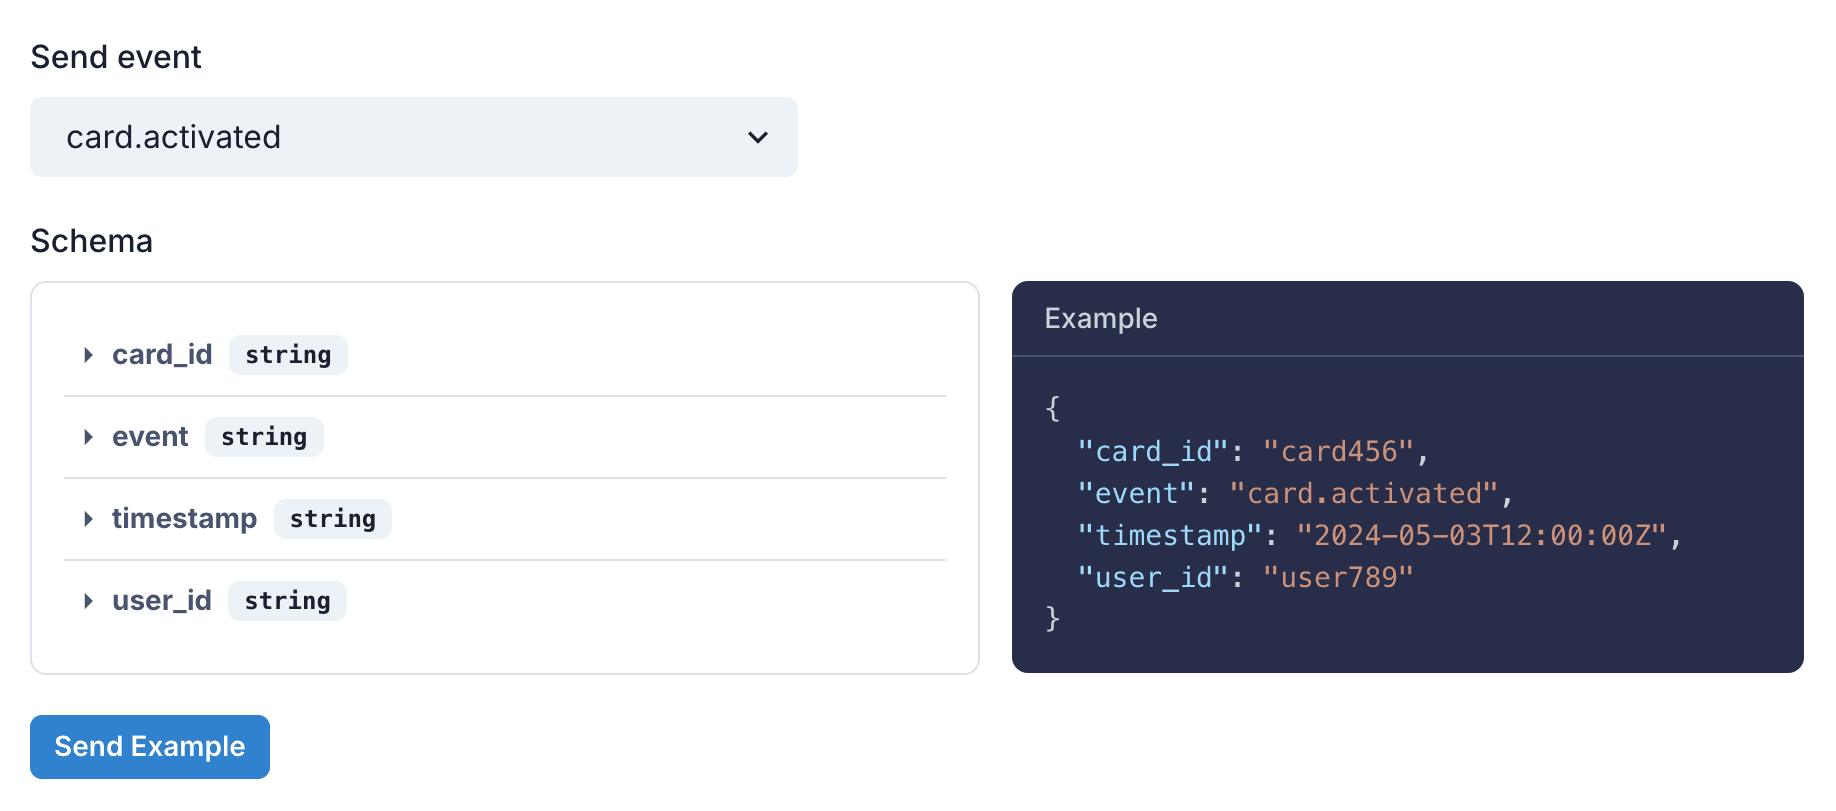Click the timestamp disclosure triangle

pos(88,518)
